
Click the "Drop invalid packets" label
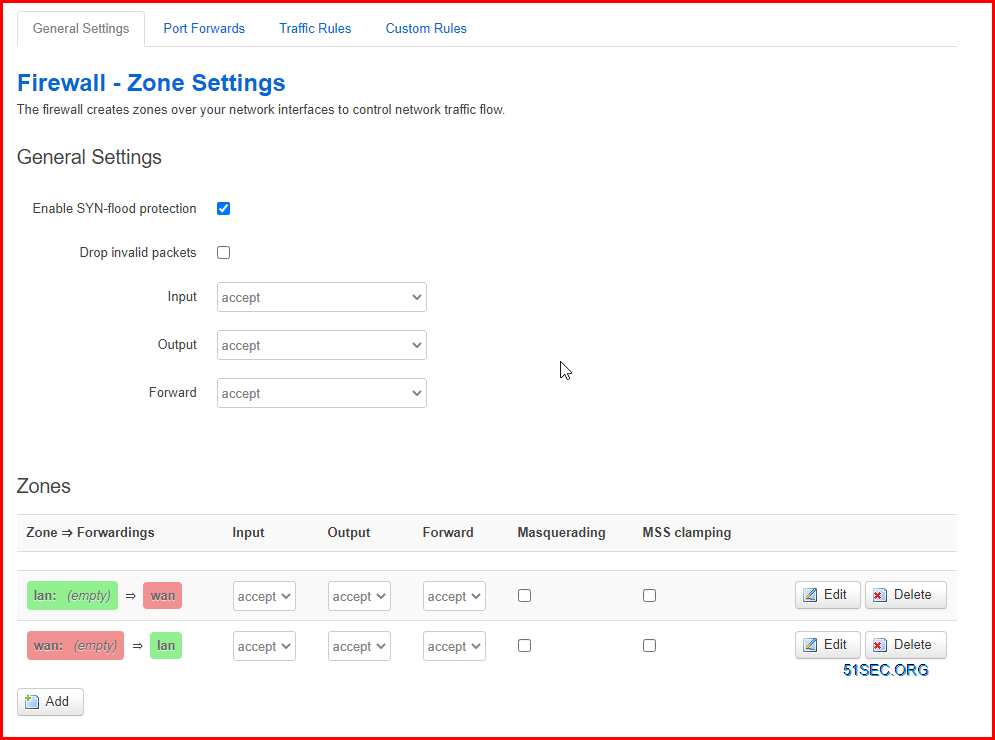click(x=138, y=253)
